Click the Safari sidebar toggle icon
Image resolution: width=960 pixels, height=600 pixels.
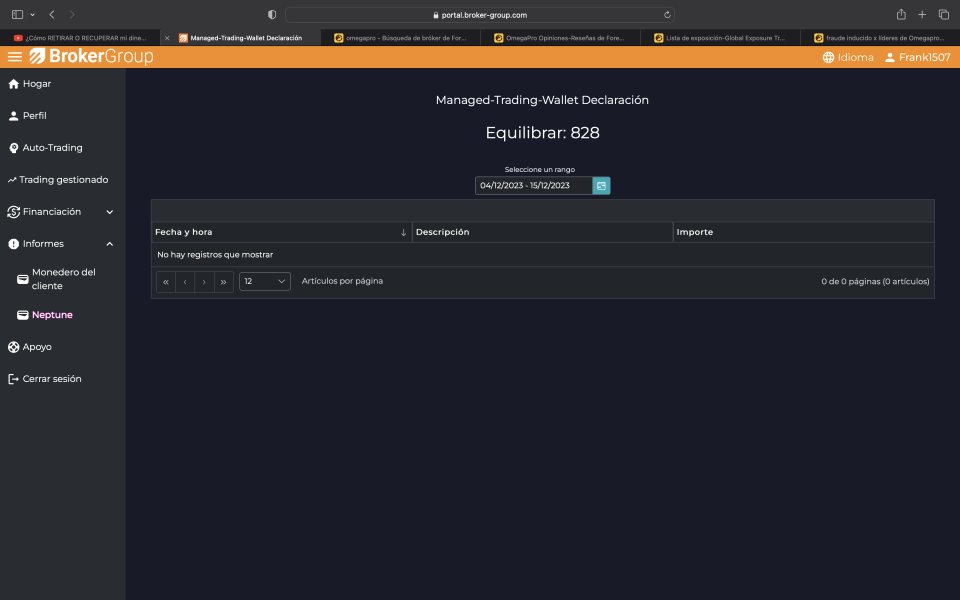point(17,15)
